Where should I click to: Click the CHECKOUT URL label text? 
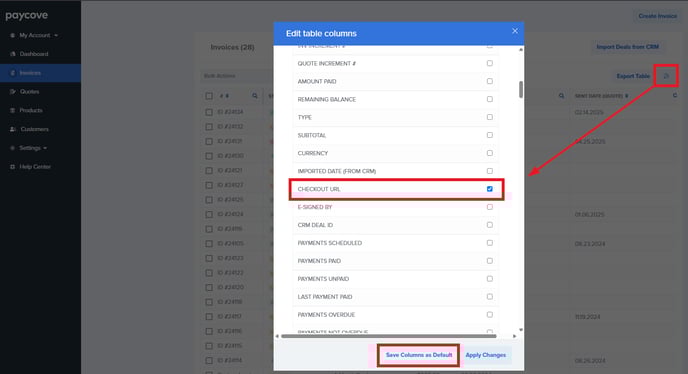[319, 189]
